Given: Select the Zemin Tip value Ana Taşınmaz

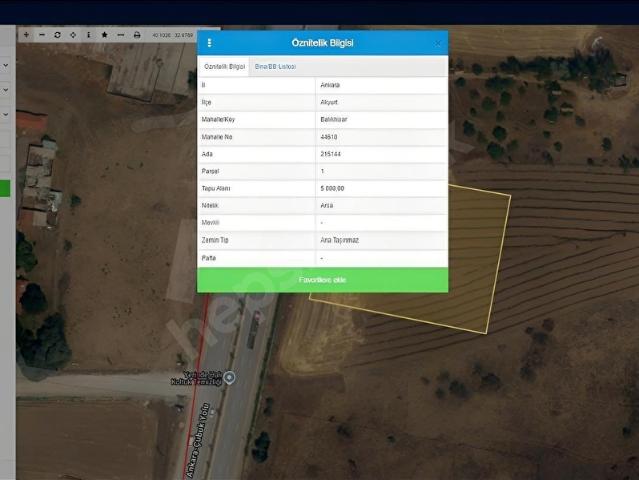Looking at the screenshot, I should coord(339,240).
